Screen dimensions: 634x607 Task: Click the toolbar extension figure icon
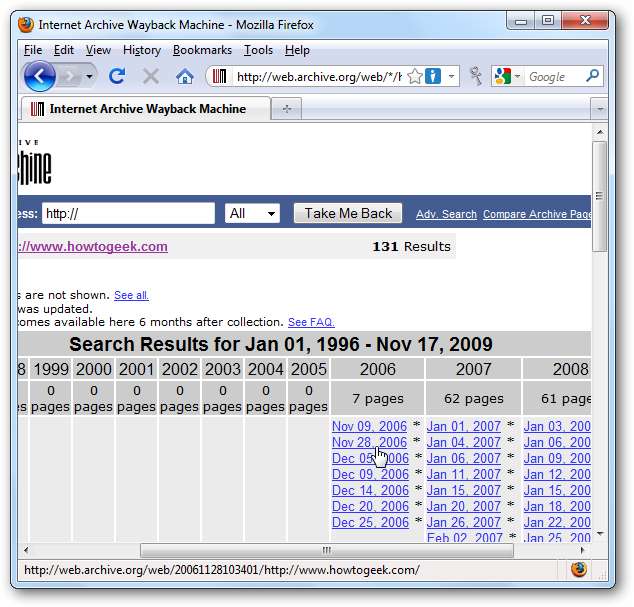click(476, 76)
